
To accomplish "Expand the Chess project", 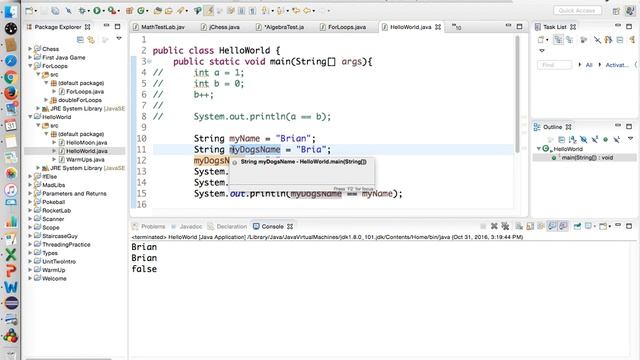I will pyautogui.click(x=30, y=49).
